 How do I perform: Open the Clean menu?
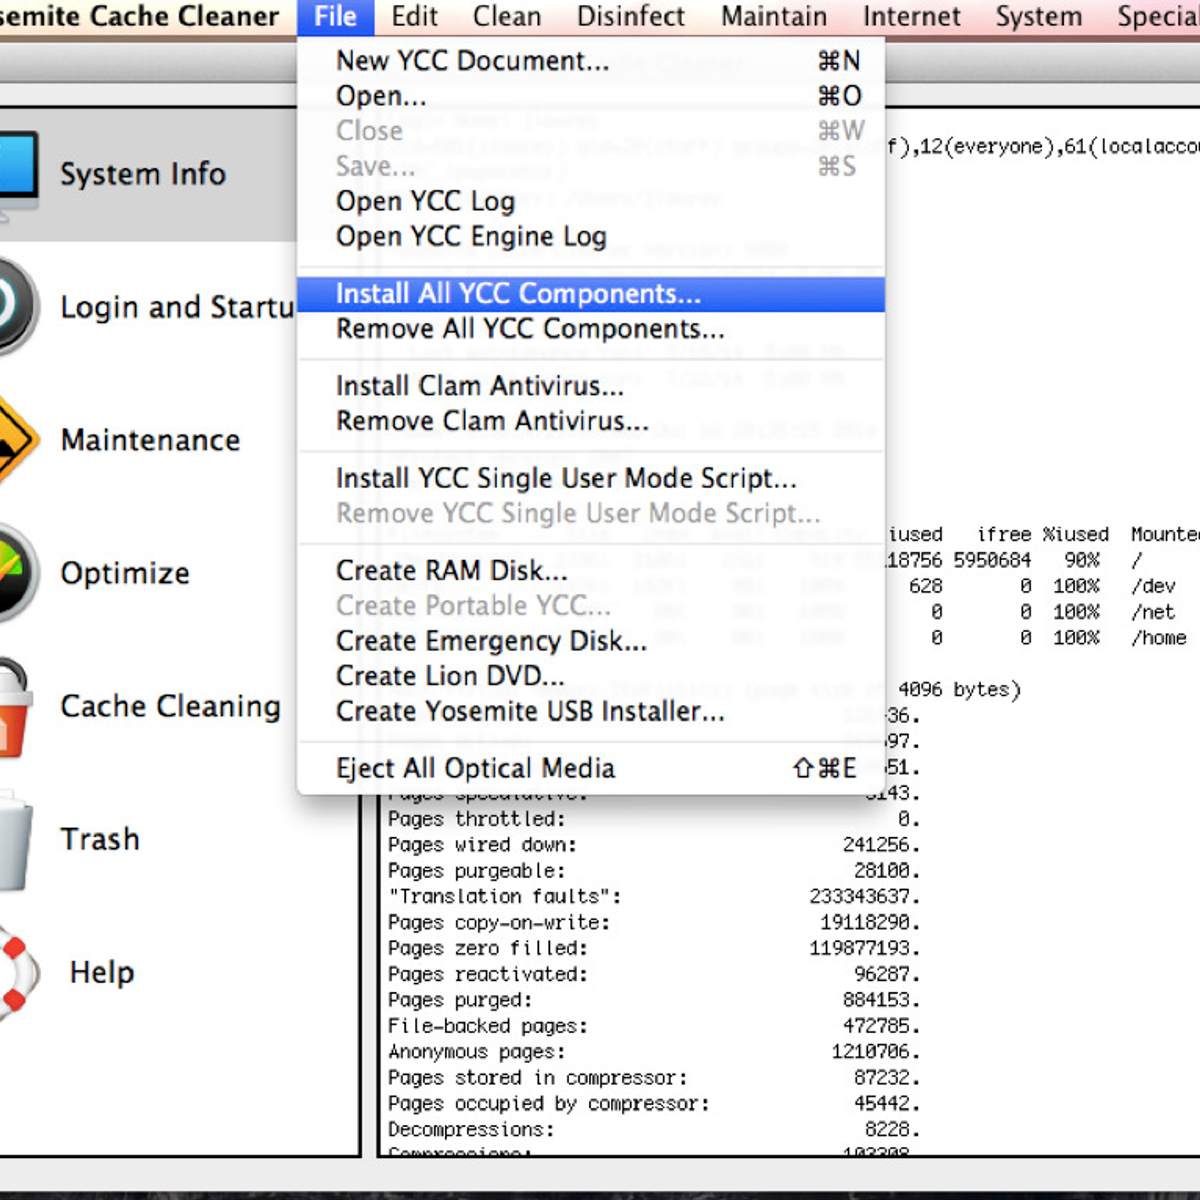507,17
